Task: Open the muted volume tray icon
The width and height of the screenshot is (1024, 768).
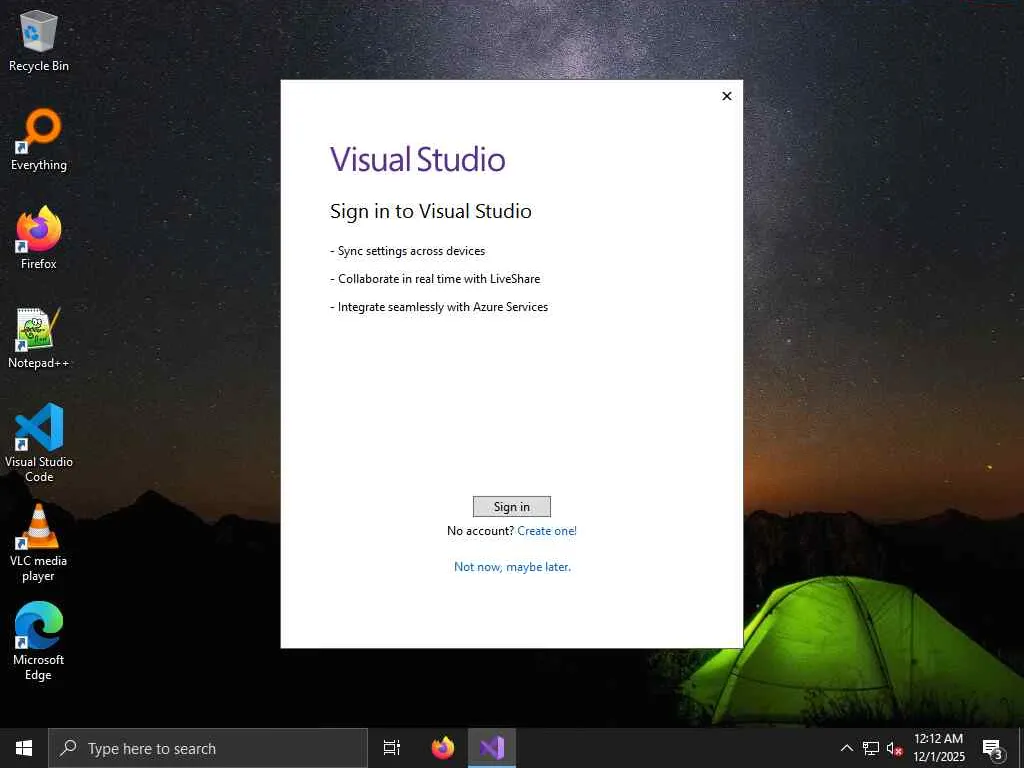Action: click(x=894, y=748)
